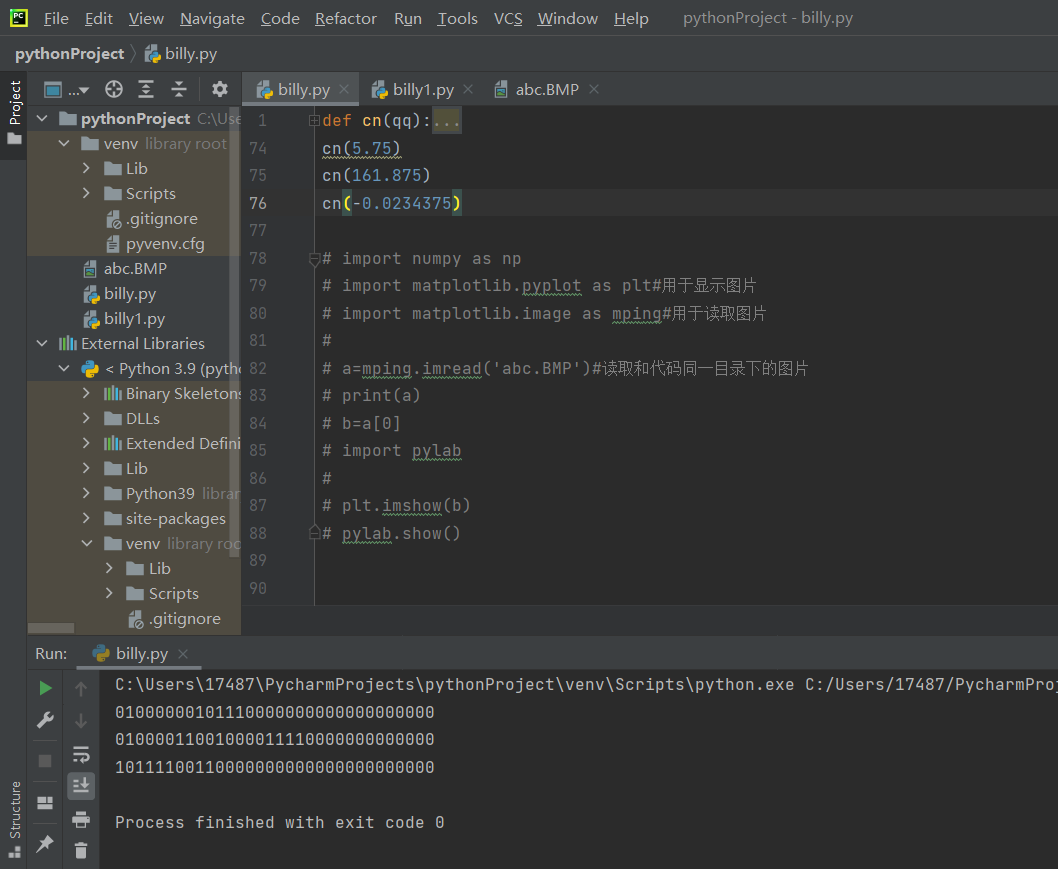The width and height of the screenshot is (1058, 869).
Task: Click the Pin Tab icon in Run panel
Action: click(45, 843)
